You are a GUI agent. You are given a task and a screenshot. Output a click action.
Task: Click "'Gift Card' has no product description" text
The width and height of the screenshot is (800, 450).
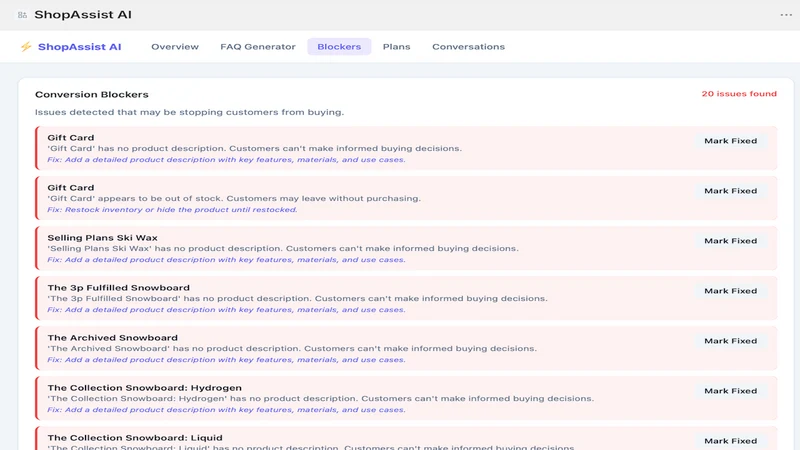[x=255, y=148]
